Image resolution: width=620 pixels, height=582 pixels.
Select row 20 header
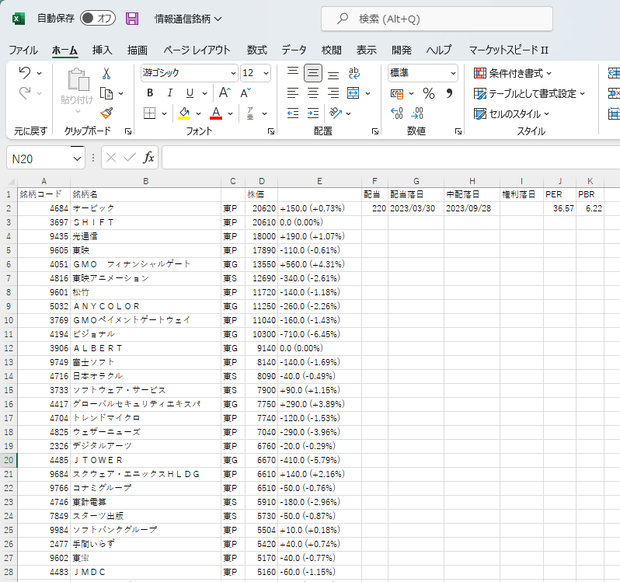pyautogui.click(x=9, y=460)
